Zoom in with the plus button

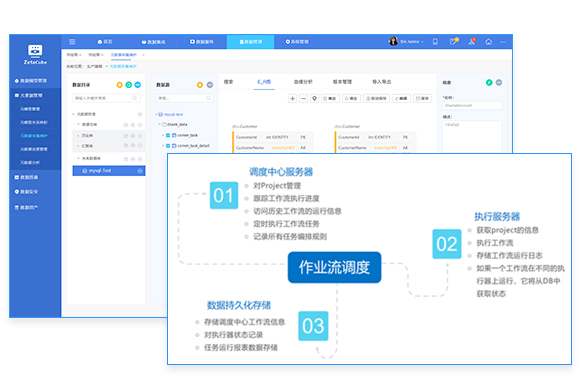292,98
